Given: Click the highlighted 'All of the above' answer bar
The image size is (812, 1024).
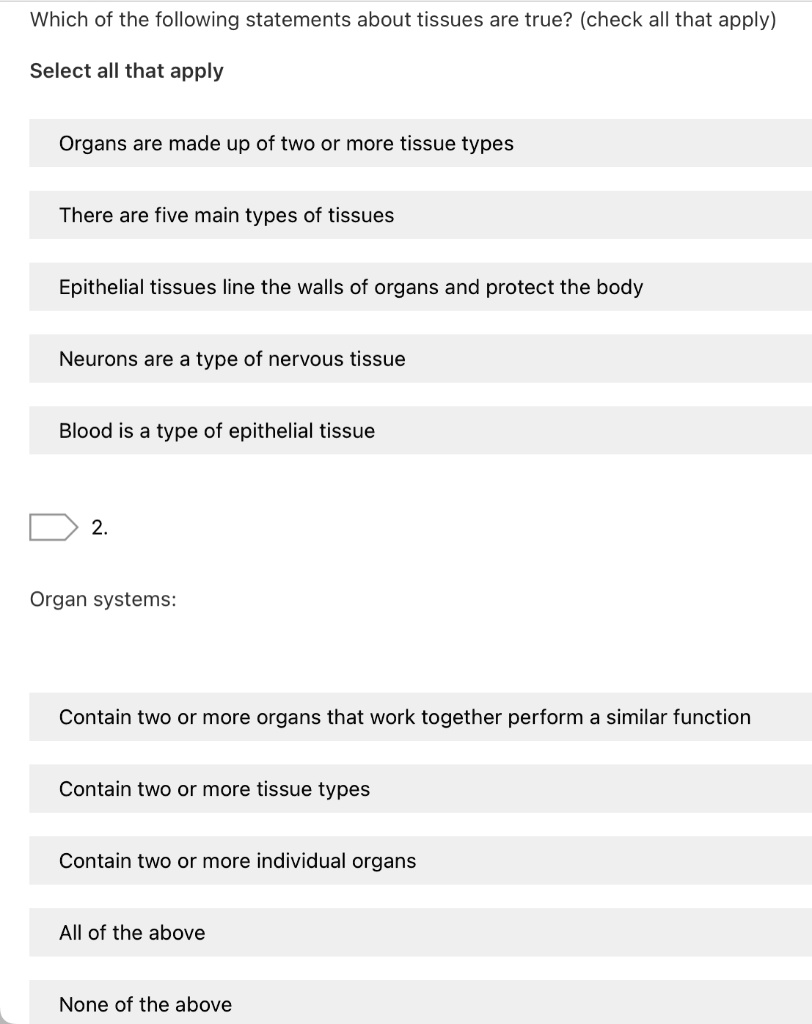Looking at the screenshot, I should (x=133, y=932).
